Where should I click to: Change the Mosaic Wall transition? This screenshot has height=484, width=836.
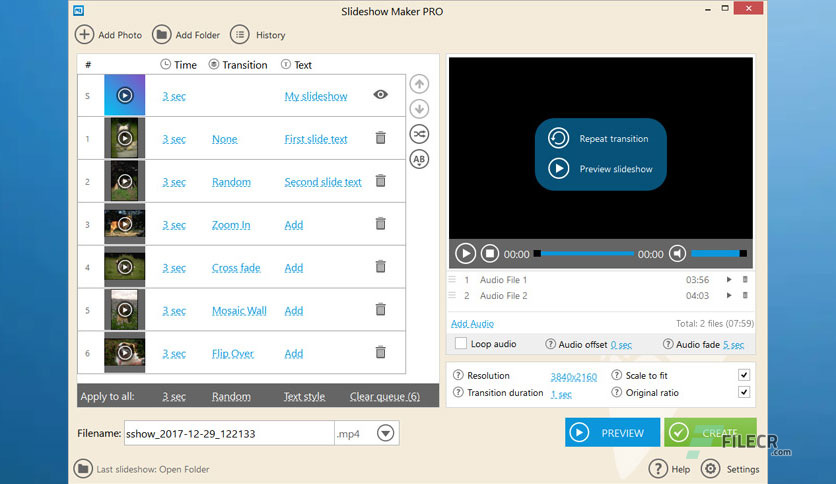coord(239,311)
